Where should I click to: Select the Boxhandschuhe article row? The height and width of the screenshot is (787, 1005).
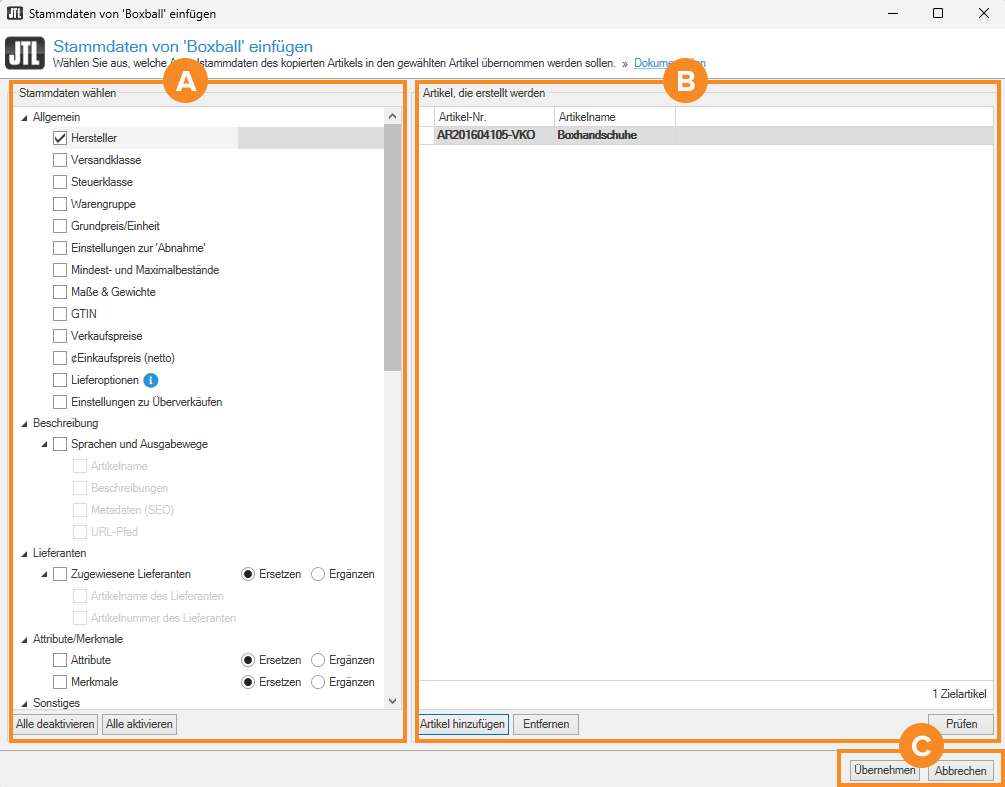(596, 135)
